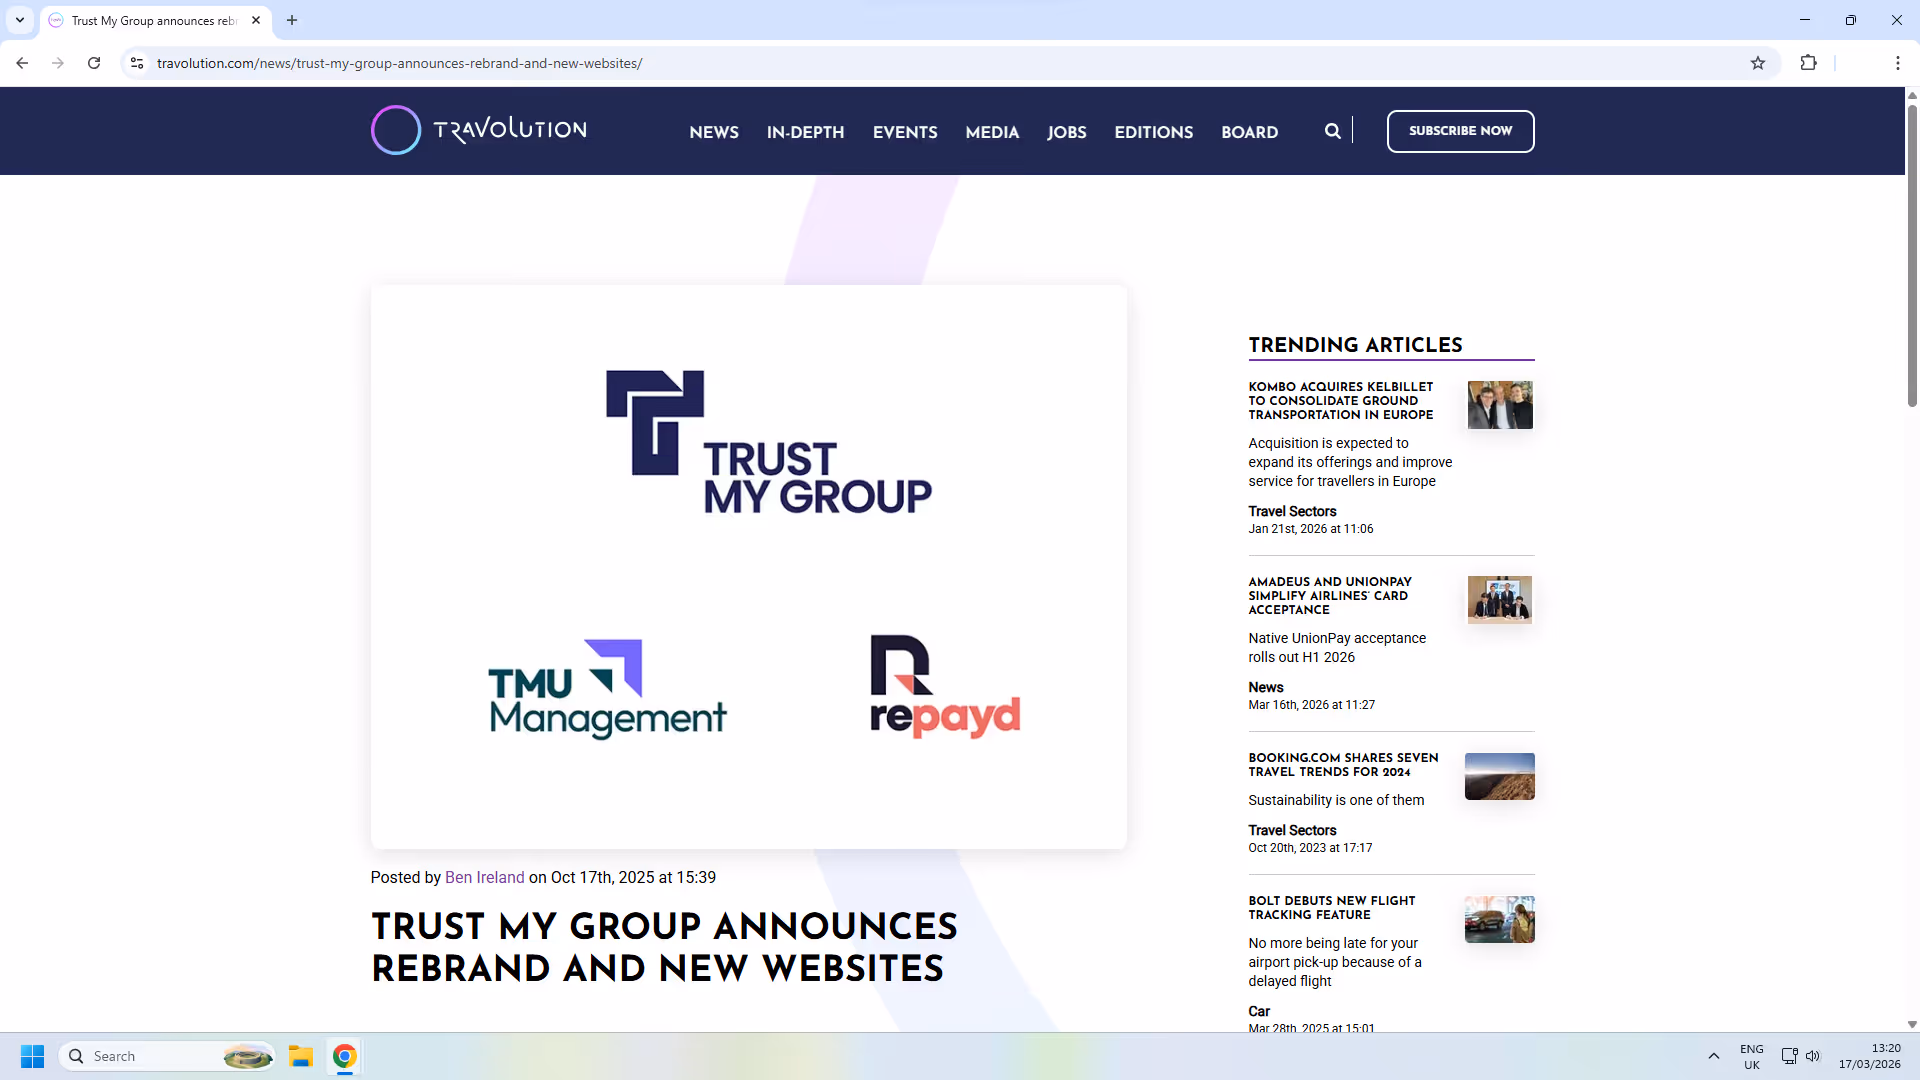1920x1080 pixels.
Task: Open File Explorer from the taskbar
Action: pyautogui.click(x=301, y=1056)
